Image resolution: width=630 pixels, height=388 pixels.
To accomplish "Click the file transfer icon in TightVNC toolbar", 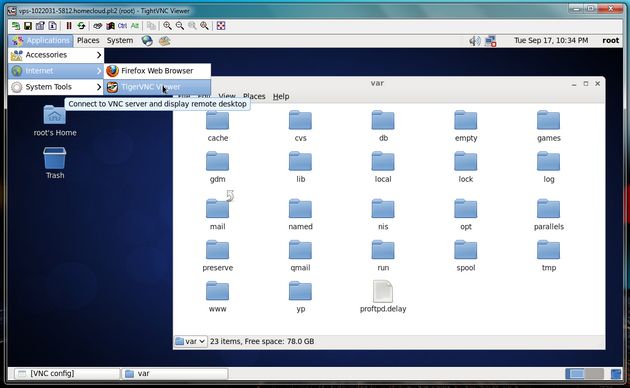I will pos(151,26).
